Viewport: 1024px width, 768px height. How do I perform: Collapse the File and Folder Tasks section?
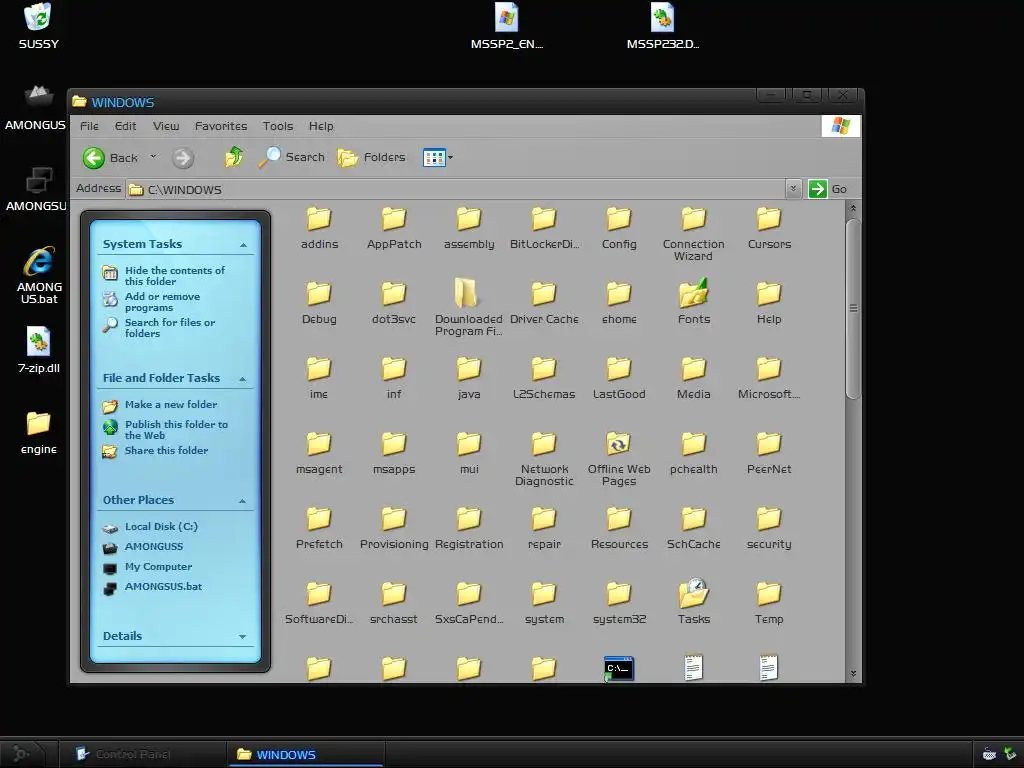242,379
